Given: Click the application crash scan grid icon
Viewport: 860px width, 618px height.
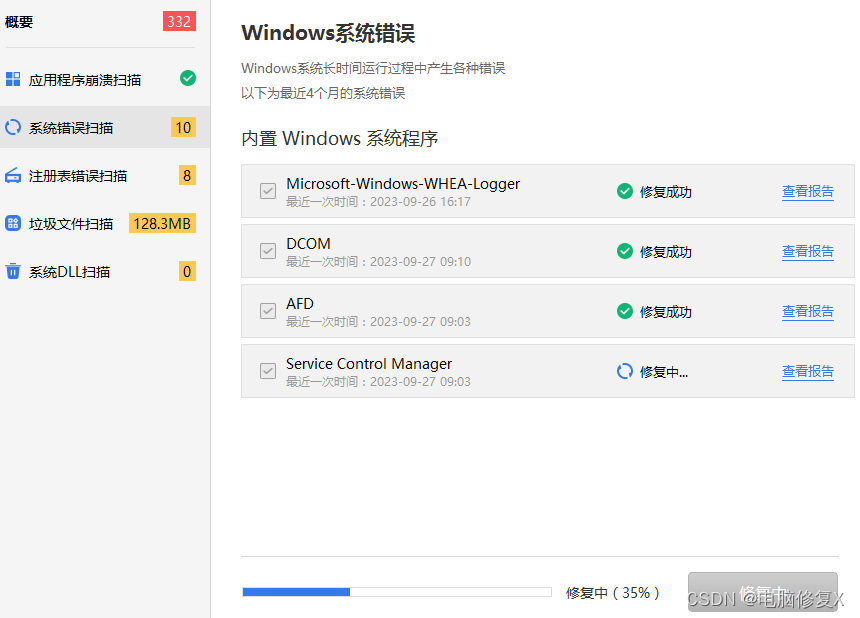Looking at the screenshot, I should [13, 80].
